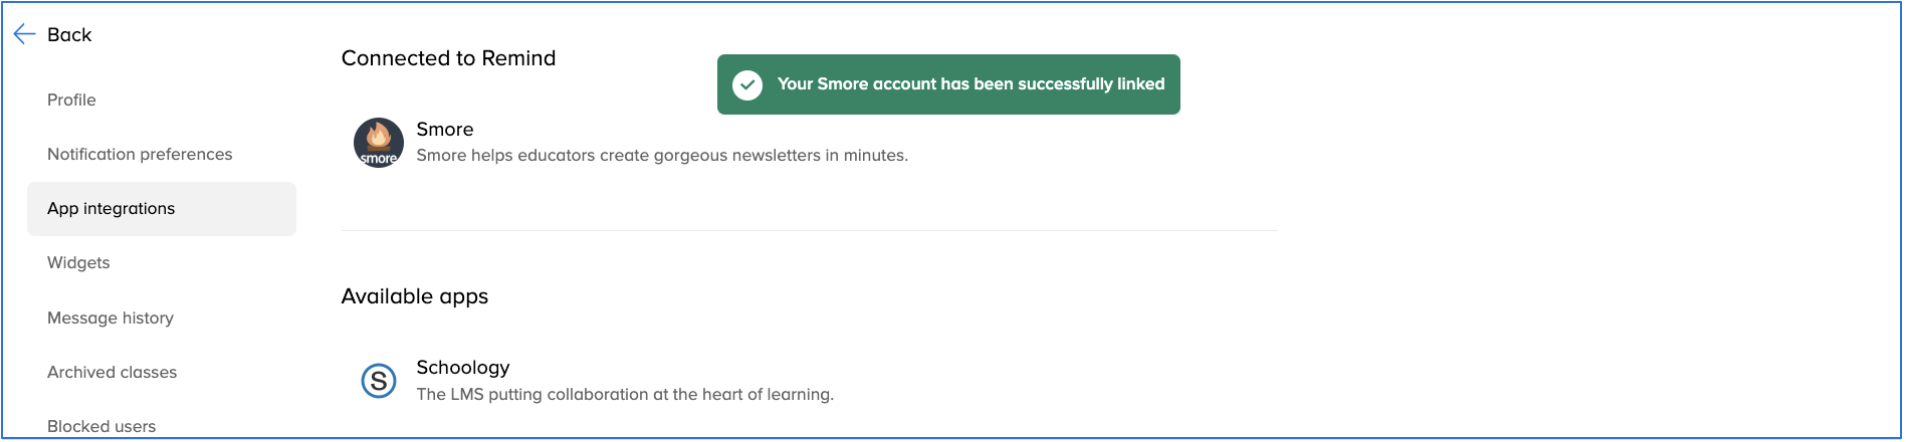Click the Smore newsletter description text
The image size is (1906, 442).
[662, 156]
